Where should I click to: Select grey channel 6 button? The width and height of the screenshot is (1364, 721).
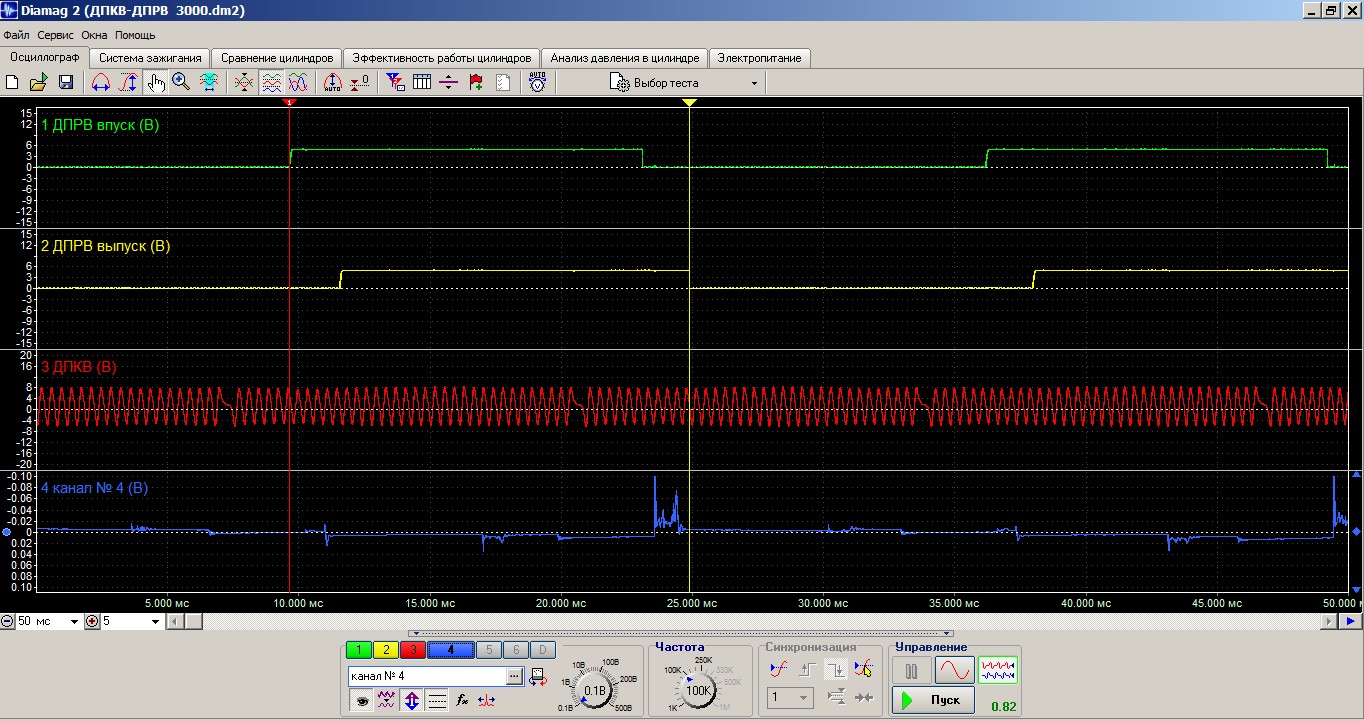click(514, 650)
